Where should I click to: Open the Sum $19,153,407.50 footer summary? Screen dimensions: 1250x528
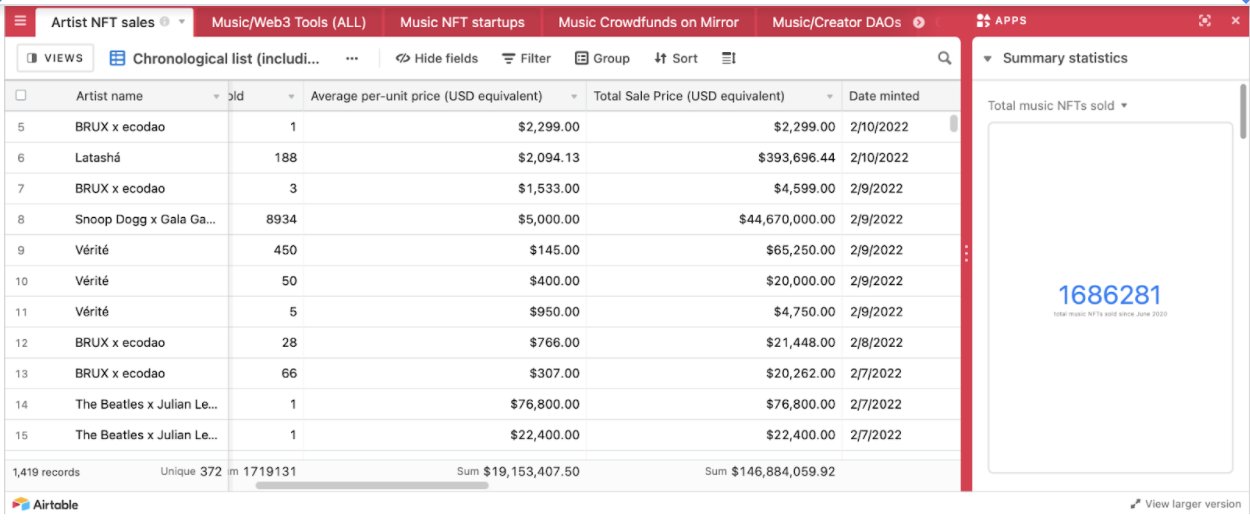click(519, 471)
